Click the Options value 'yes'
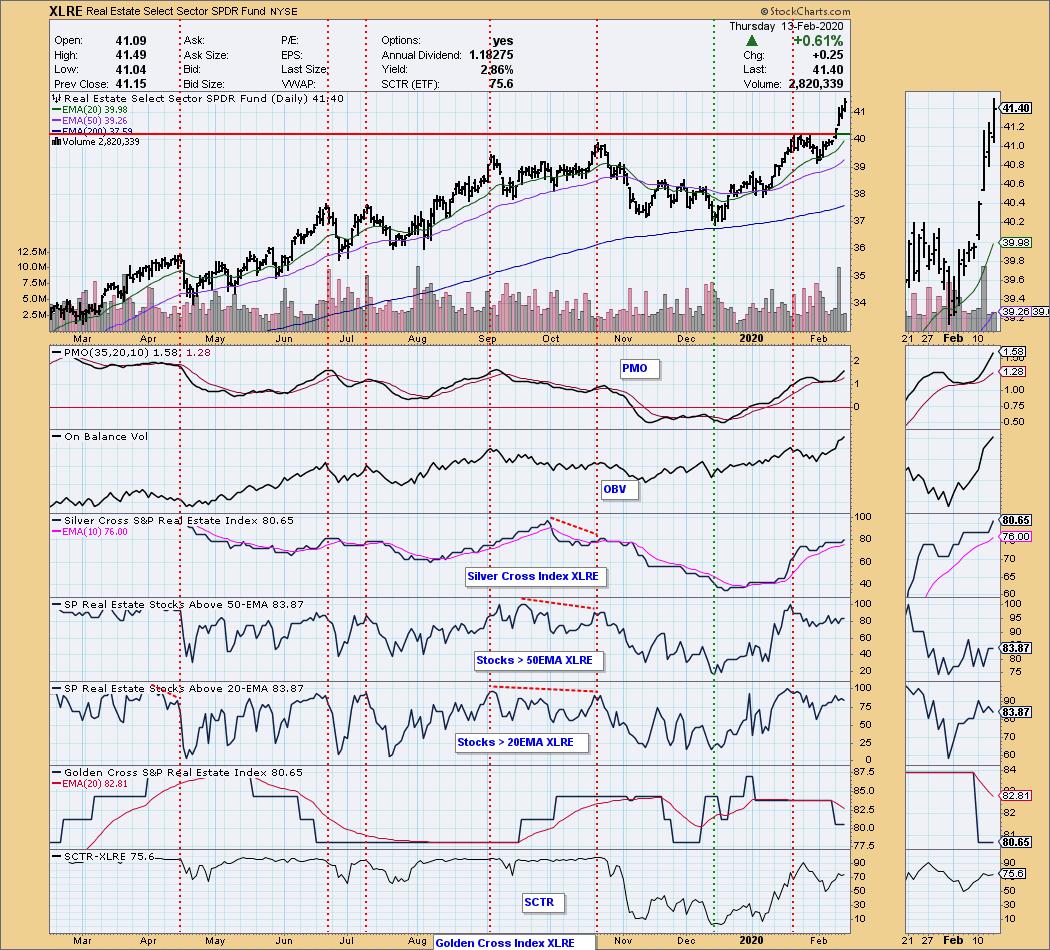The width and height of the screenshot is (1050, 950). click(502, 41)
